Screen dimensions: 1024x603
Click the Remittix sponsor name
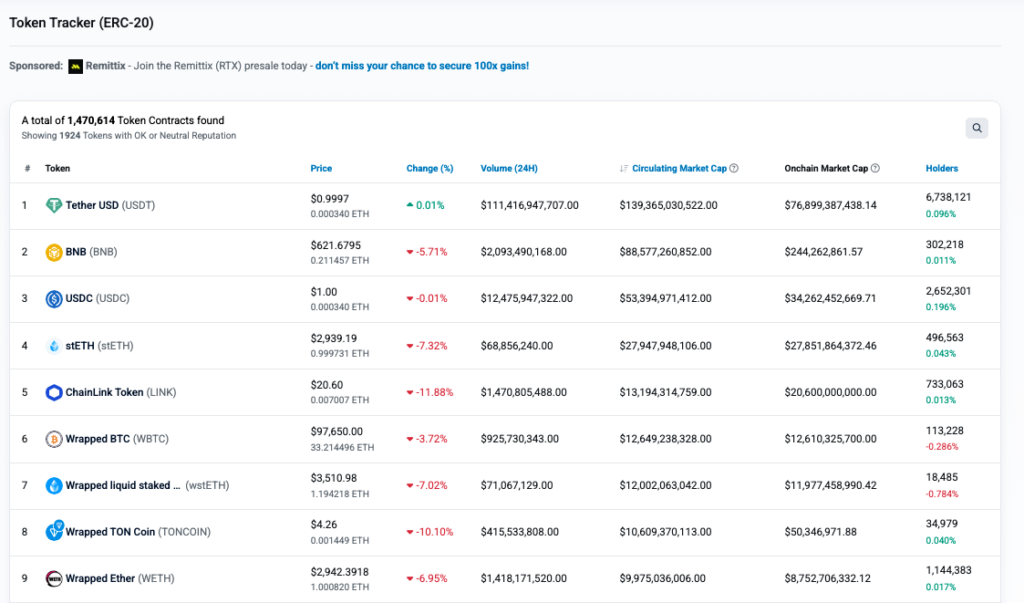coord(105,66)
